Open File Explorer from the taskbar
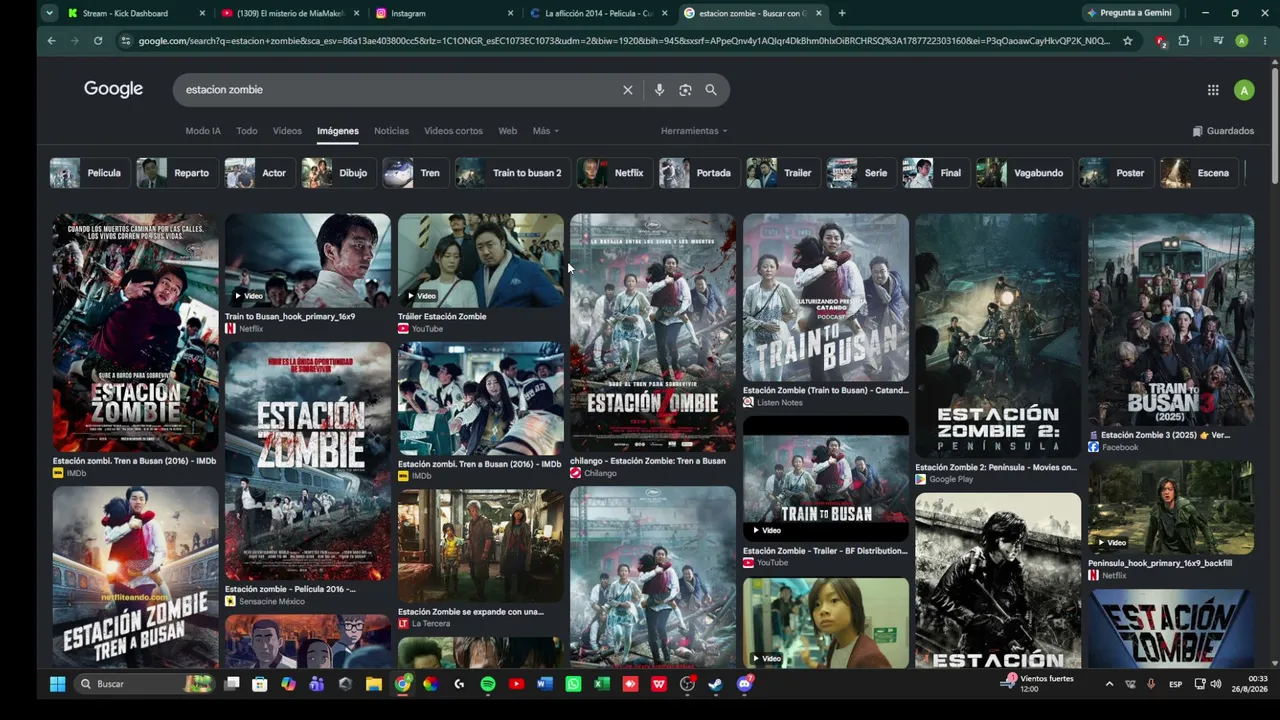Viewport: 1280px width, 720px height. 374,684
